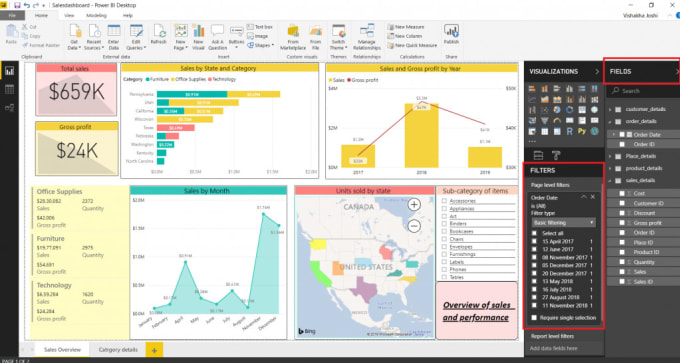
Task: Tick Select all in the Order Date filter
Action: (534, 233)
